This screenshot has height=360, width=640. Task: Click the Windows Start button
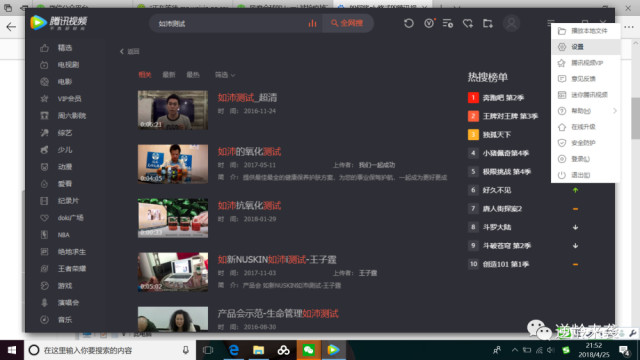point(12,350)
